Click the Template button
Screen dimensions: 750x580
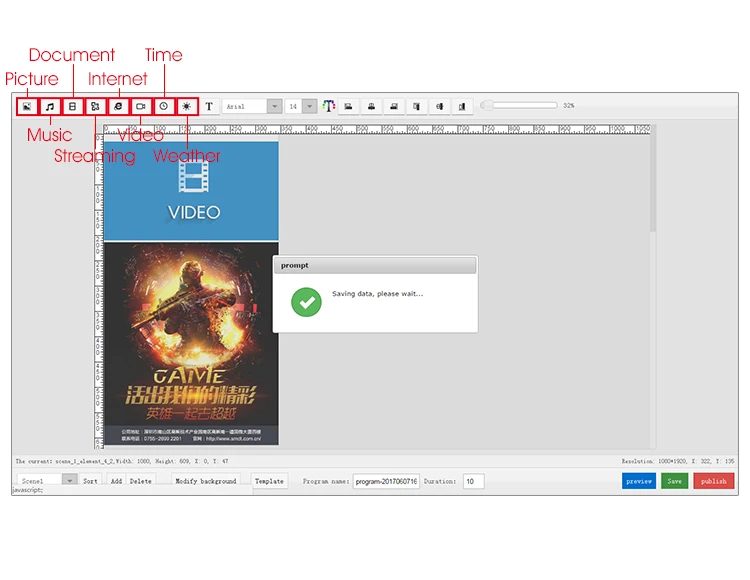coord(269,481)
